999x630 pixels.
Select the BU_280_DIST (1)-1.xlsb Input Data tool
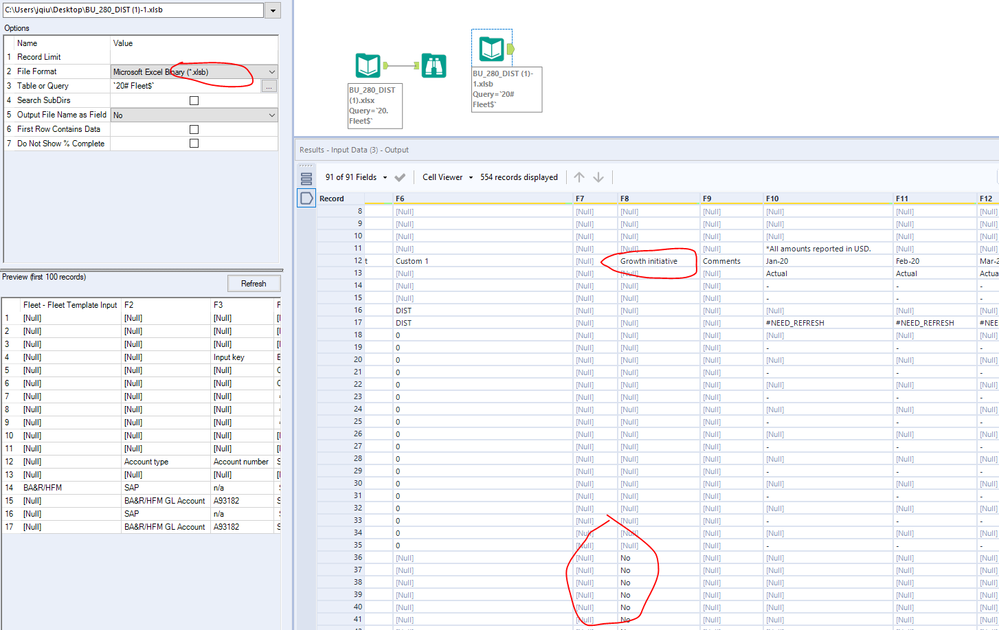point(490,48)
